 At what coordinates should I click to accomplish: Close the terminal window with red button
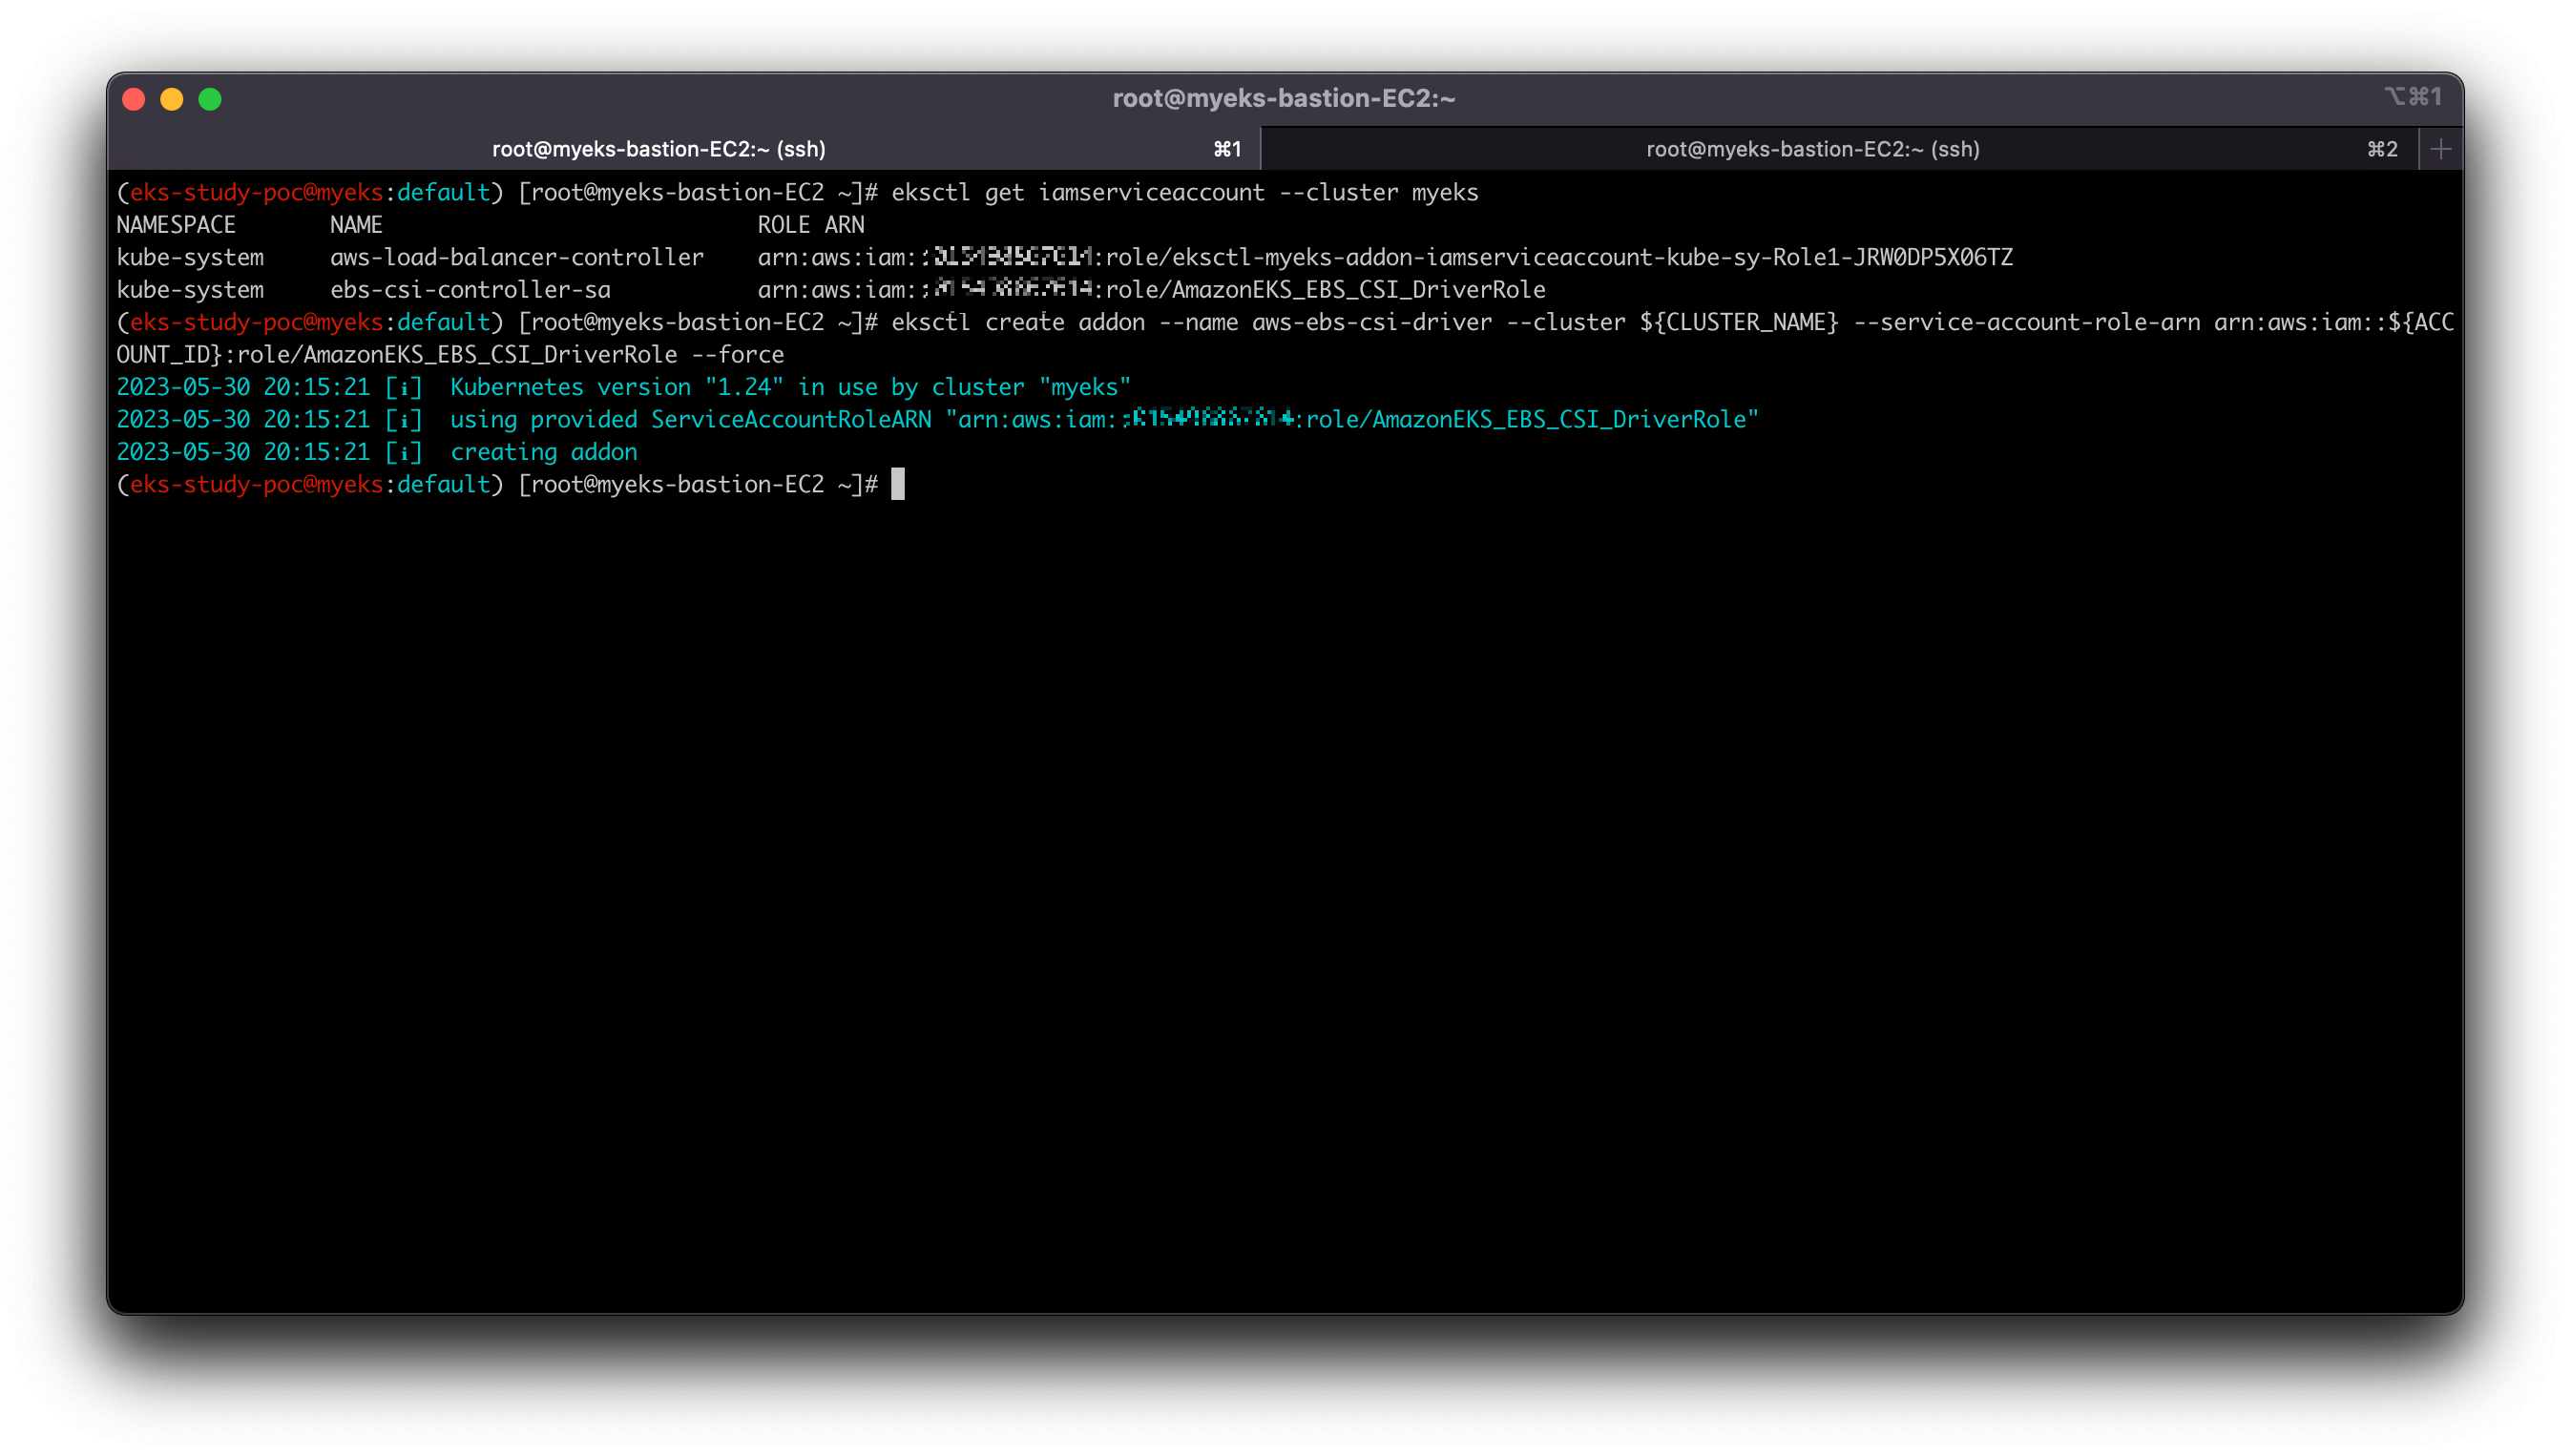click(134, 99)
